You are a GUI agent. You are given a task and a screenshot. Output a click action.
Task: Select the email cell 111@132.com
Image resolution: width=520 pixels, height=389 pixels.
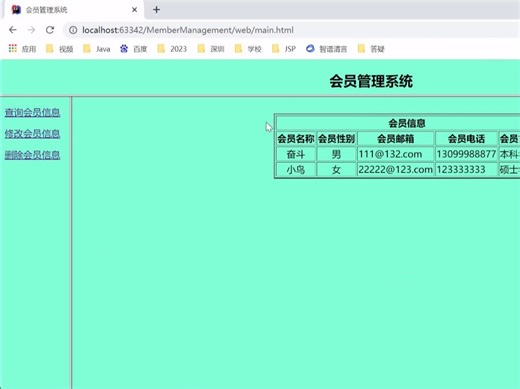tap(396, 154)
